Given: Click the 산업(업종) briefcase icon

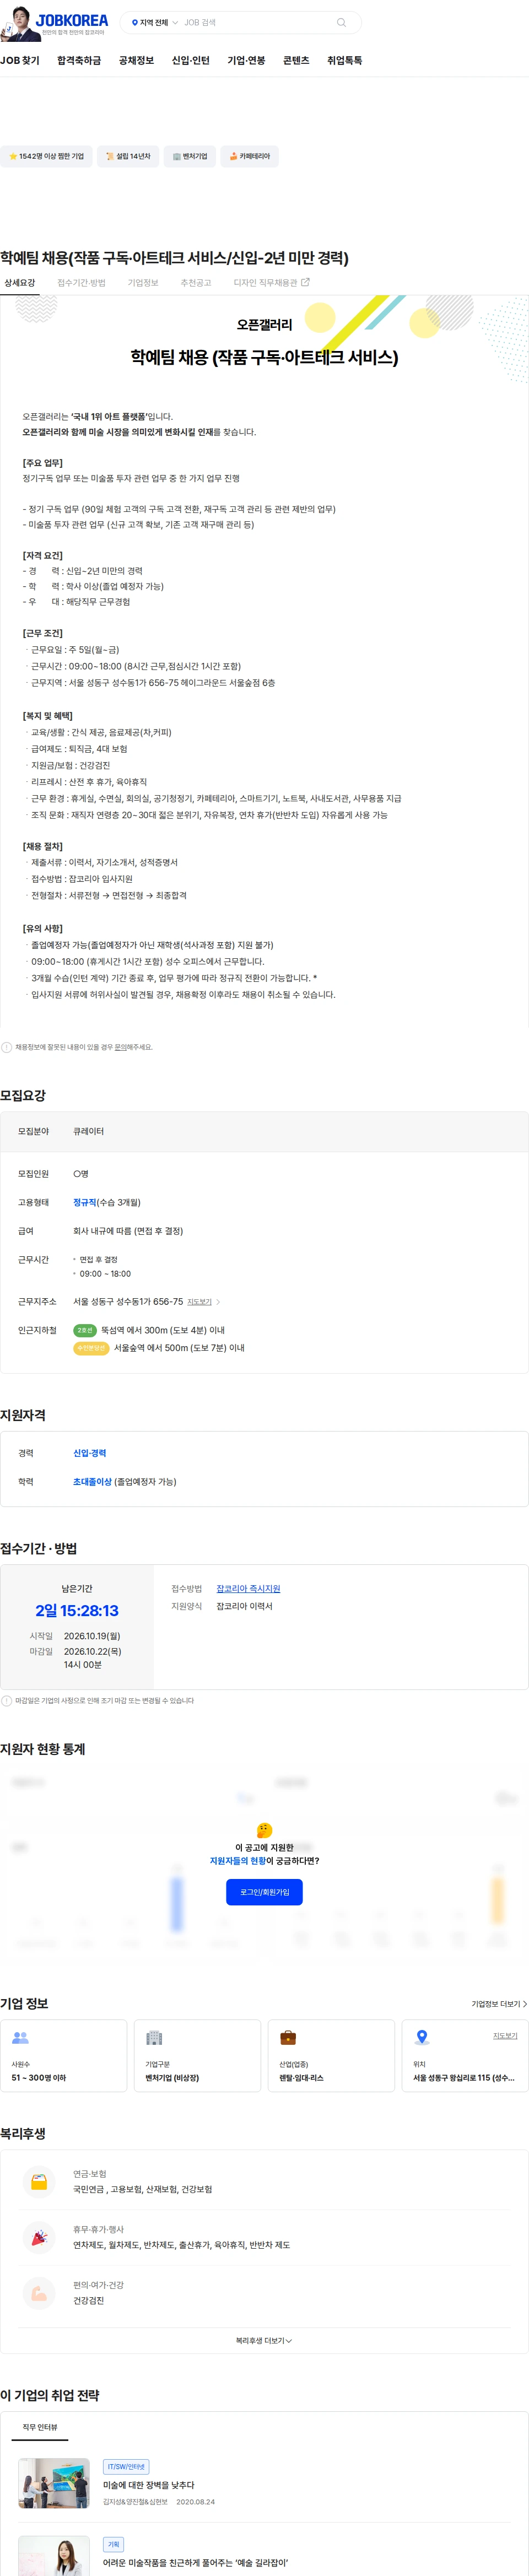Looking at the screenshot, I should pos(288,2038).
